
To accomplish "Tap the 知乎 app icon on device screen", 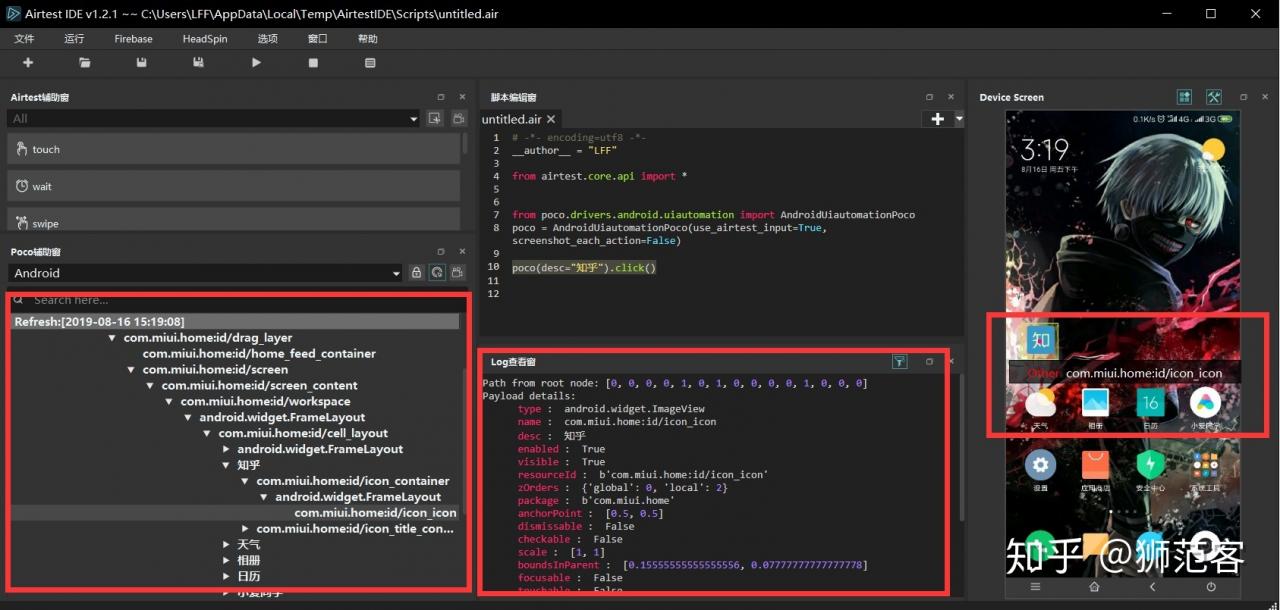I will (x=1041, y=340).
